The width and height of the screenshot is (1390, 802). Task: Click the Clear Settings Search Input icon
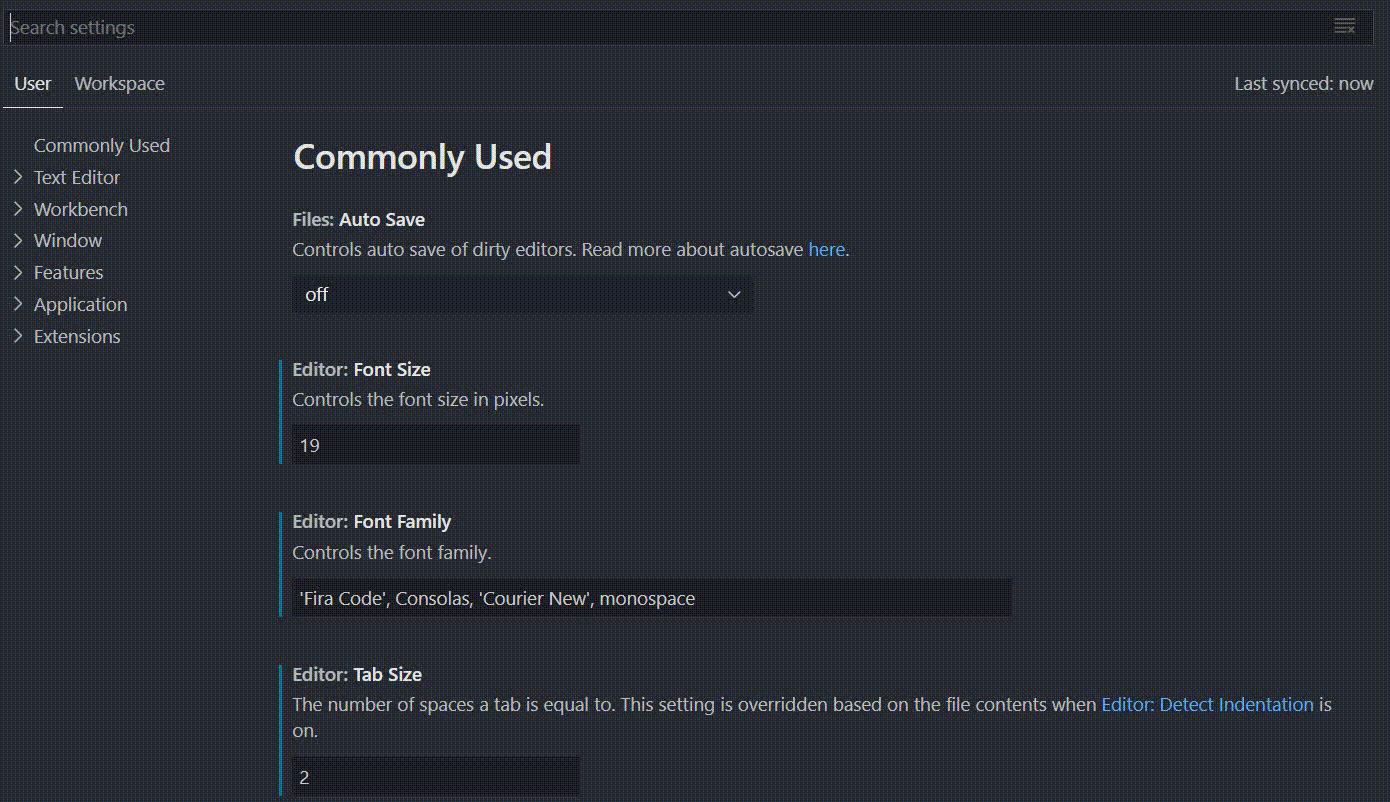(x=1344, y=27)
